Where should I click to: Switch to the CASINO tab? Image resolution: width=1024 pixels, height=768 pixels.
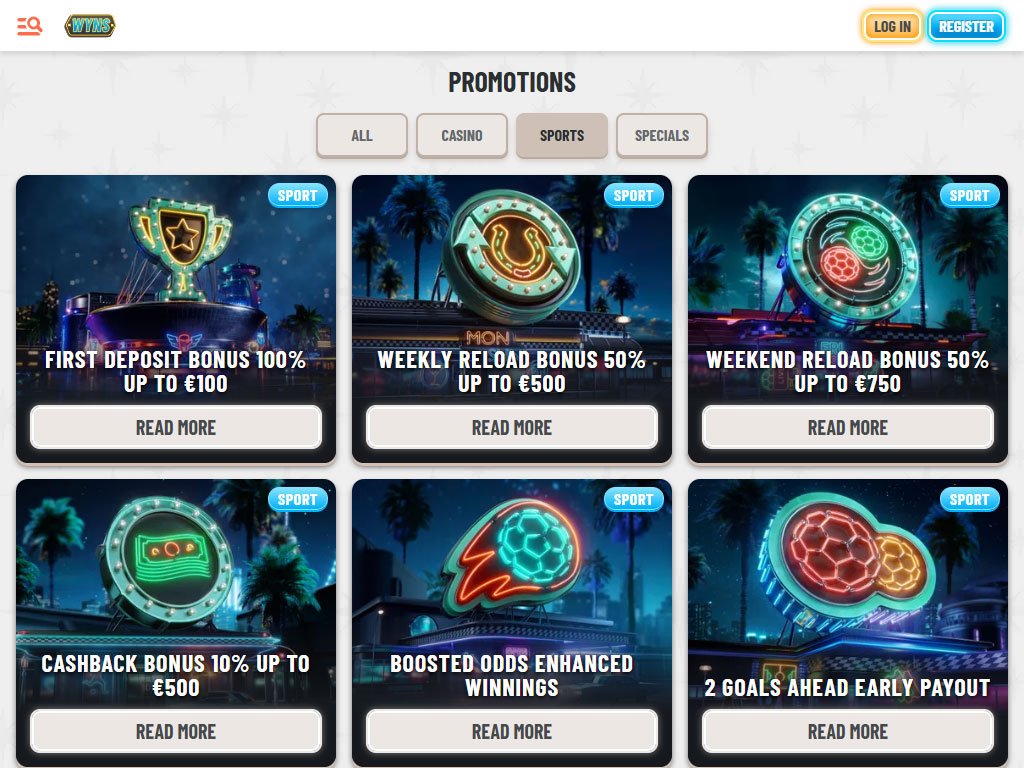(462, 136)
